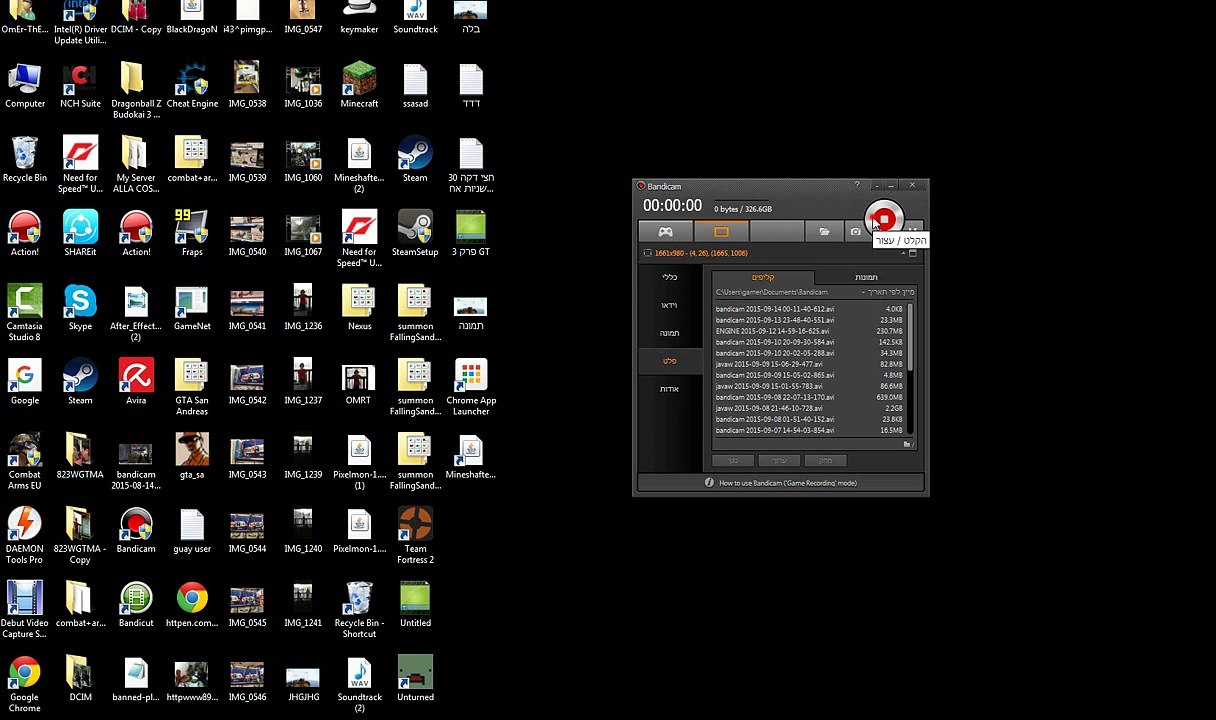
Task: Select javaw 2015-09-08 21-46-10-728.avi
Action: point(810,408)
